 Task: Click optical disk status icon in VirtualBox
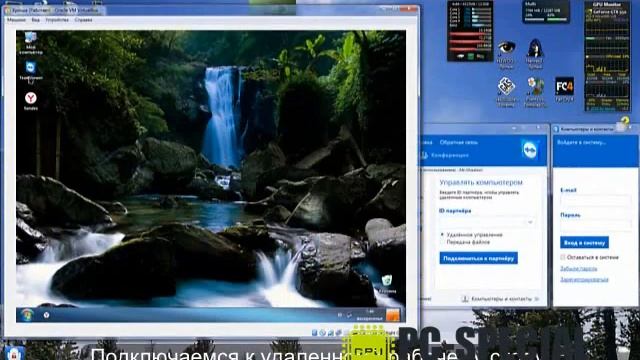(322, 333)
